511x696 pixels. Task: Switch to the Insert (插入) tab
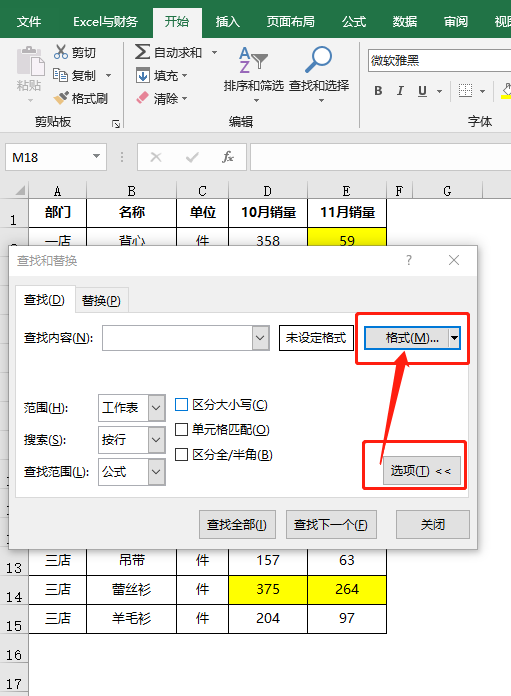click(x=227, y=21)
